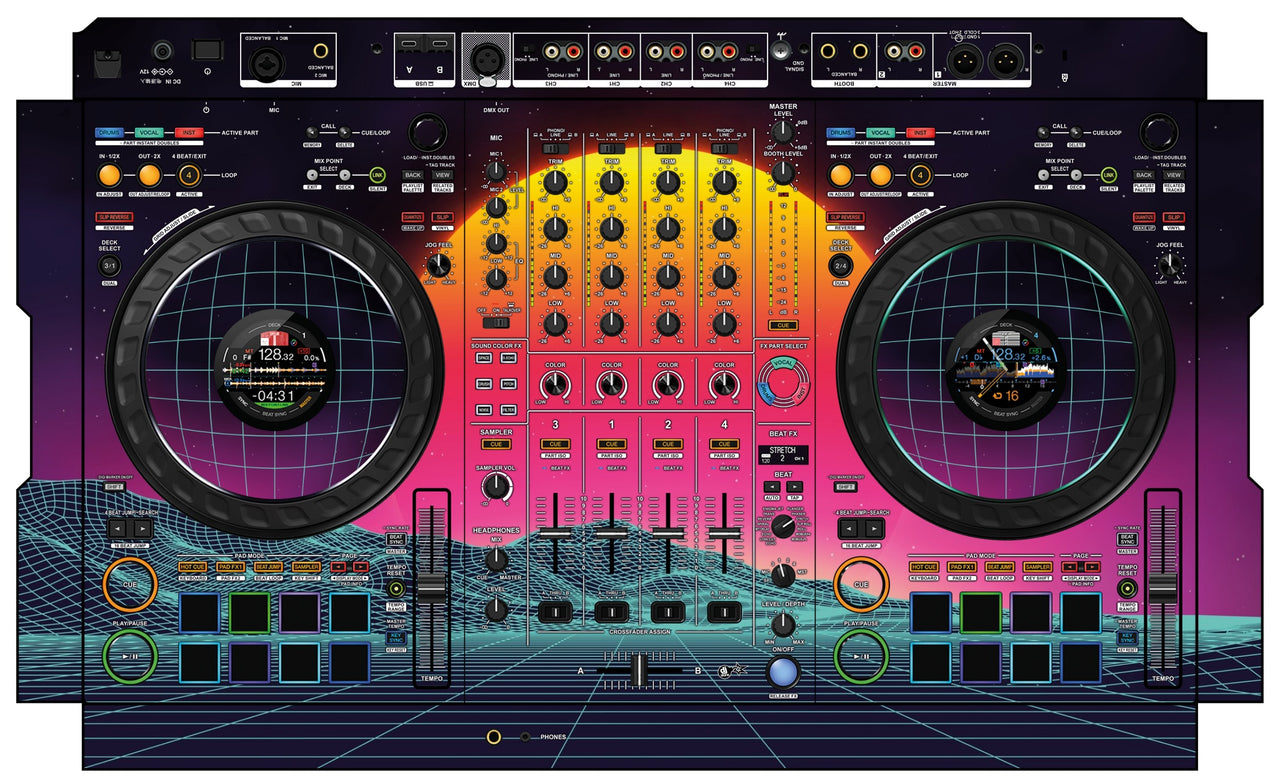Click master CUE button below level meter
Viewport: 1280px width, 778px height.
click(x=783, y=325)
